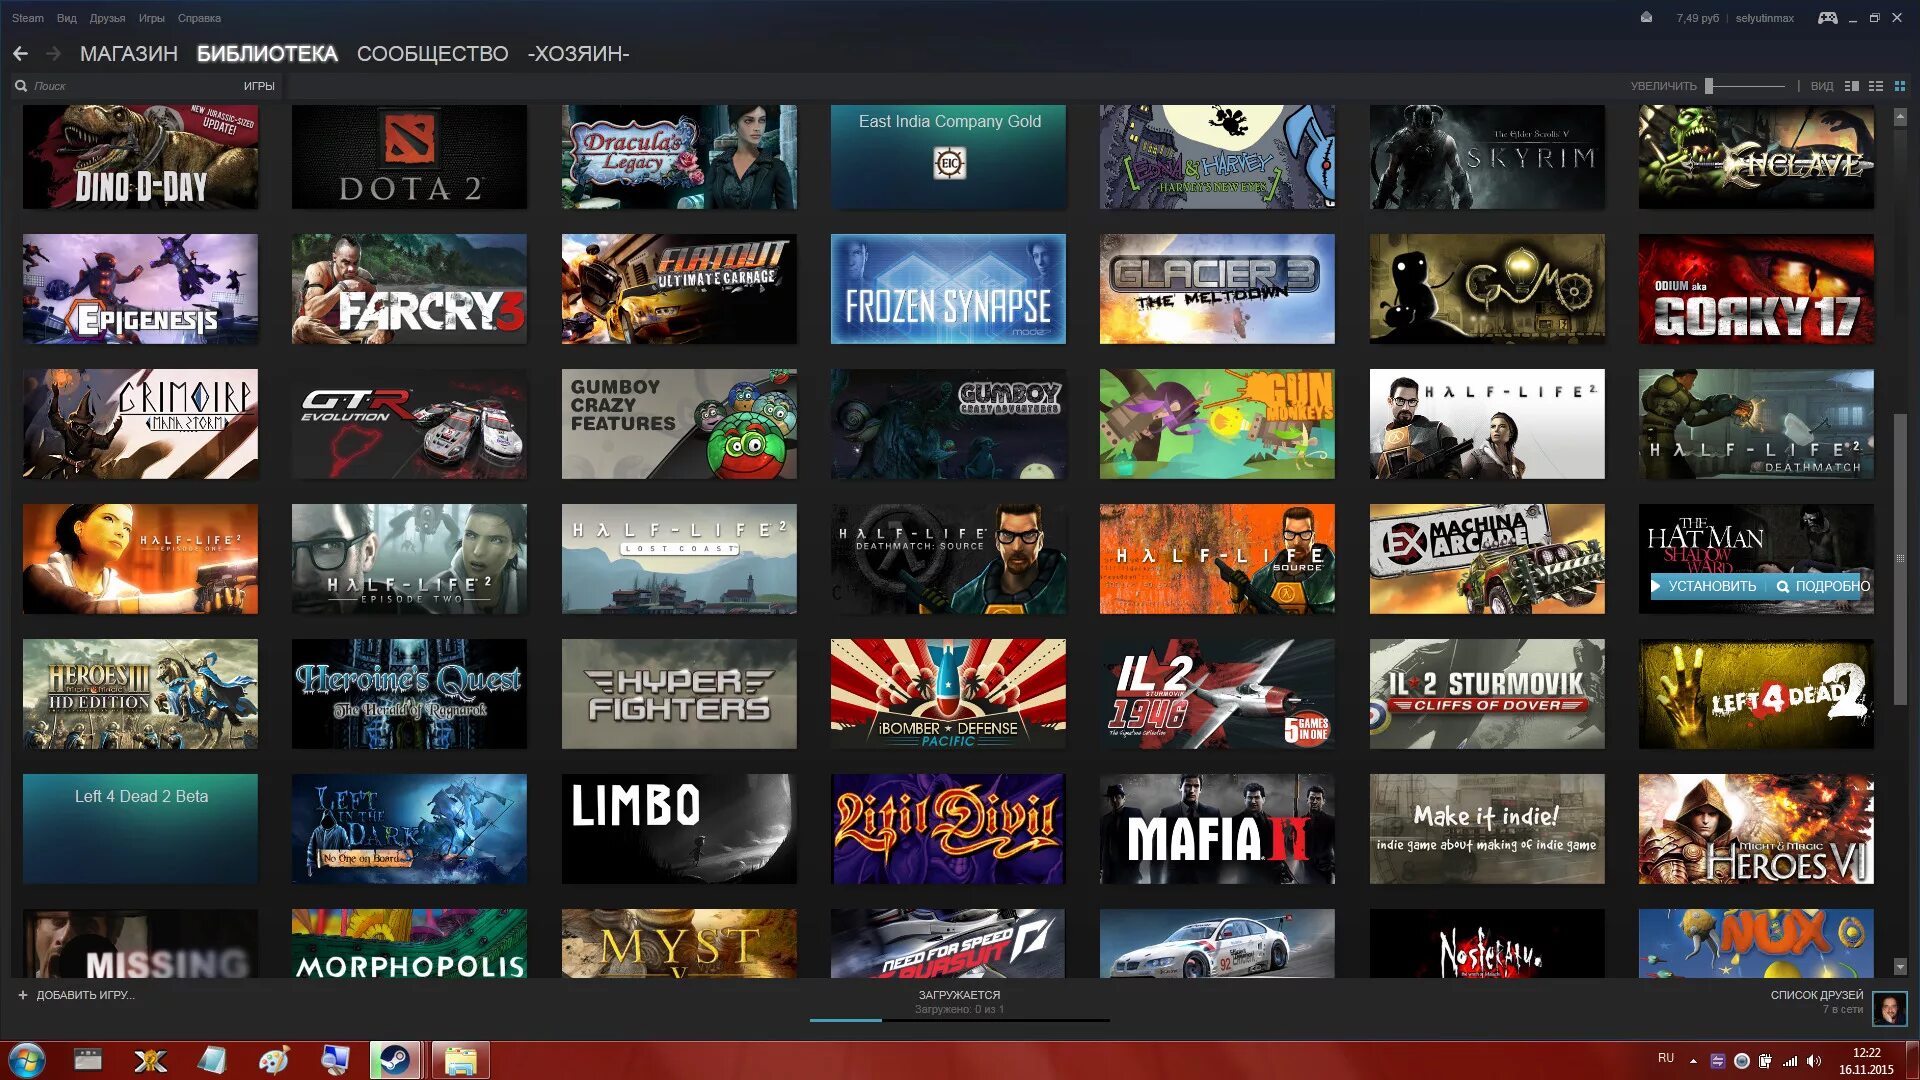Open Half-Life 2 game page

[x=1486, y=422]
